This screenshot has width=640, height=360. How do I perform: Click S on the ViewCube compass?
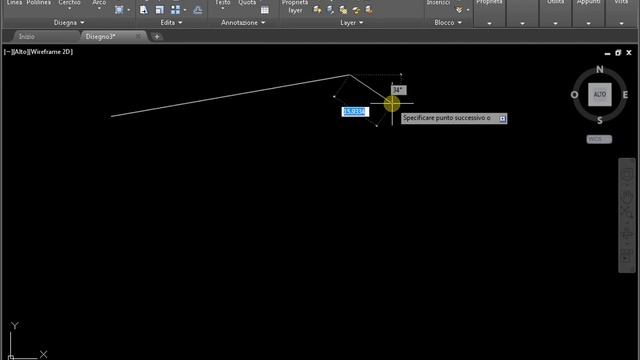pyautogui.click(x=600, y=120)
